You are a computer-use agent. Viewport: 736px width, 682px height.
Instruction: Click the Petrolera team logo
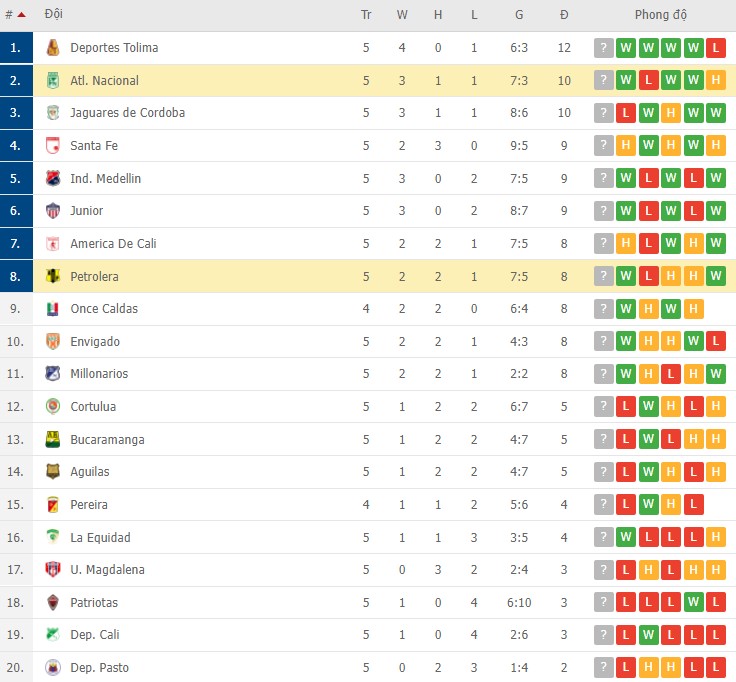(x=53, y=276)
